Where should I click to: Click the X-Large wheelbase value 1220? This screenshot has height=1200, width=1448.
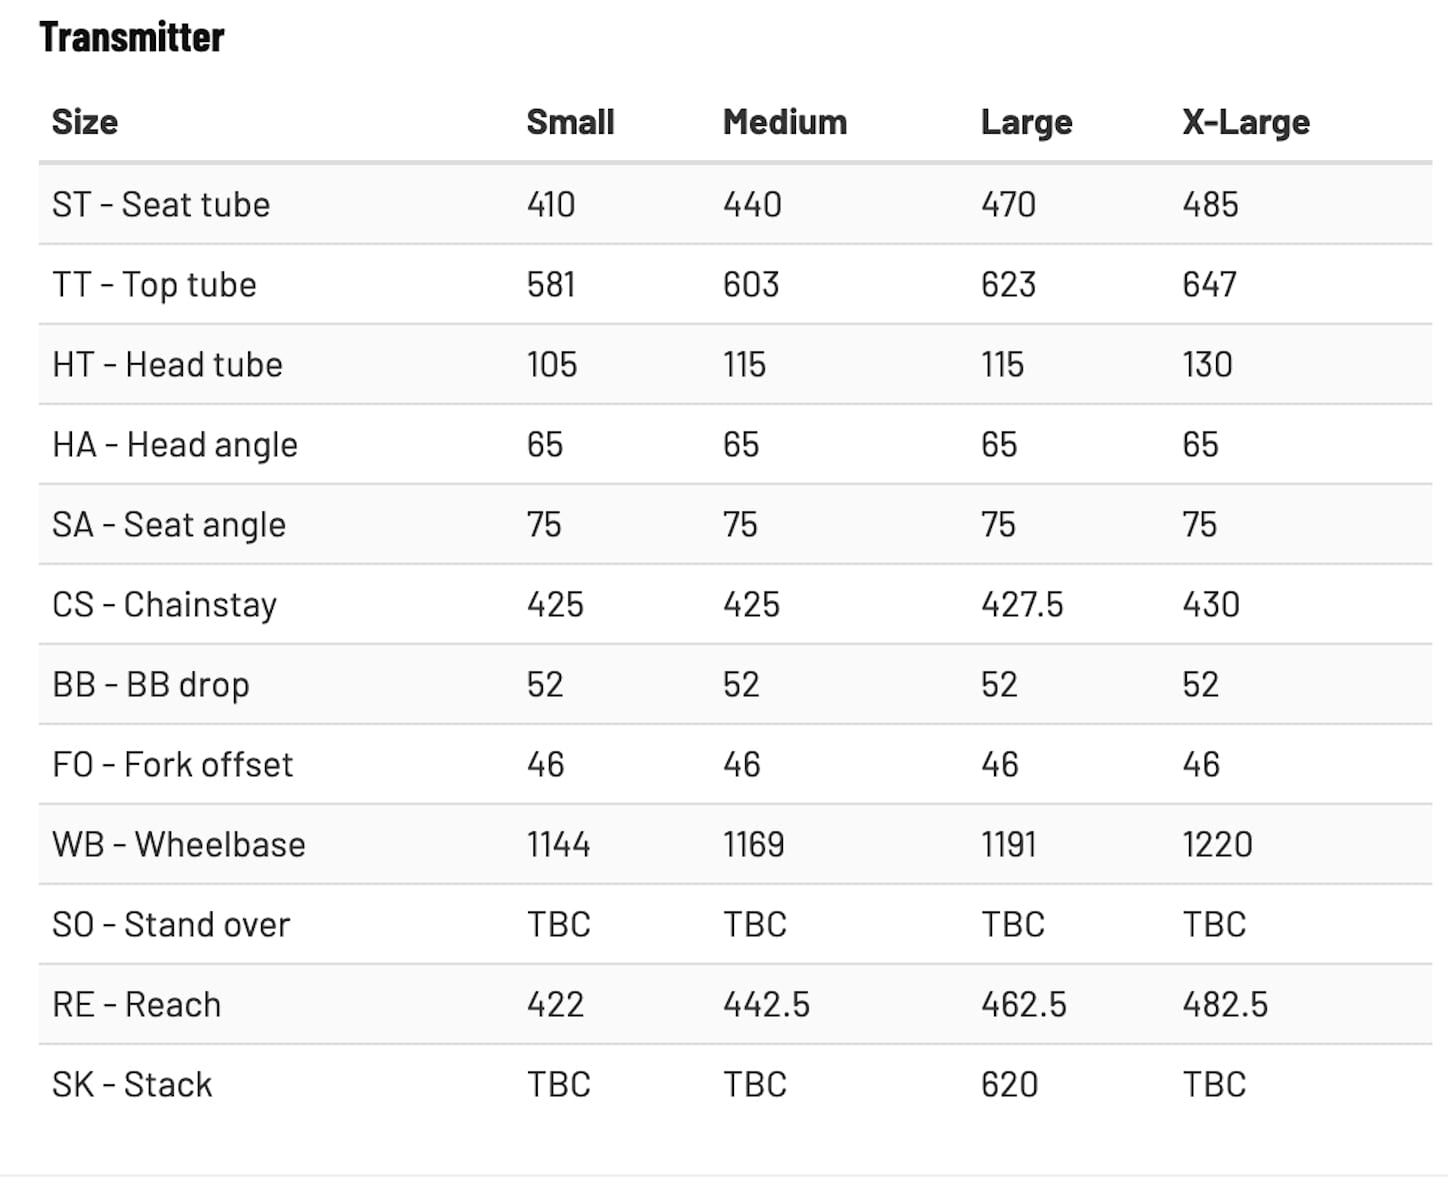1217,845
